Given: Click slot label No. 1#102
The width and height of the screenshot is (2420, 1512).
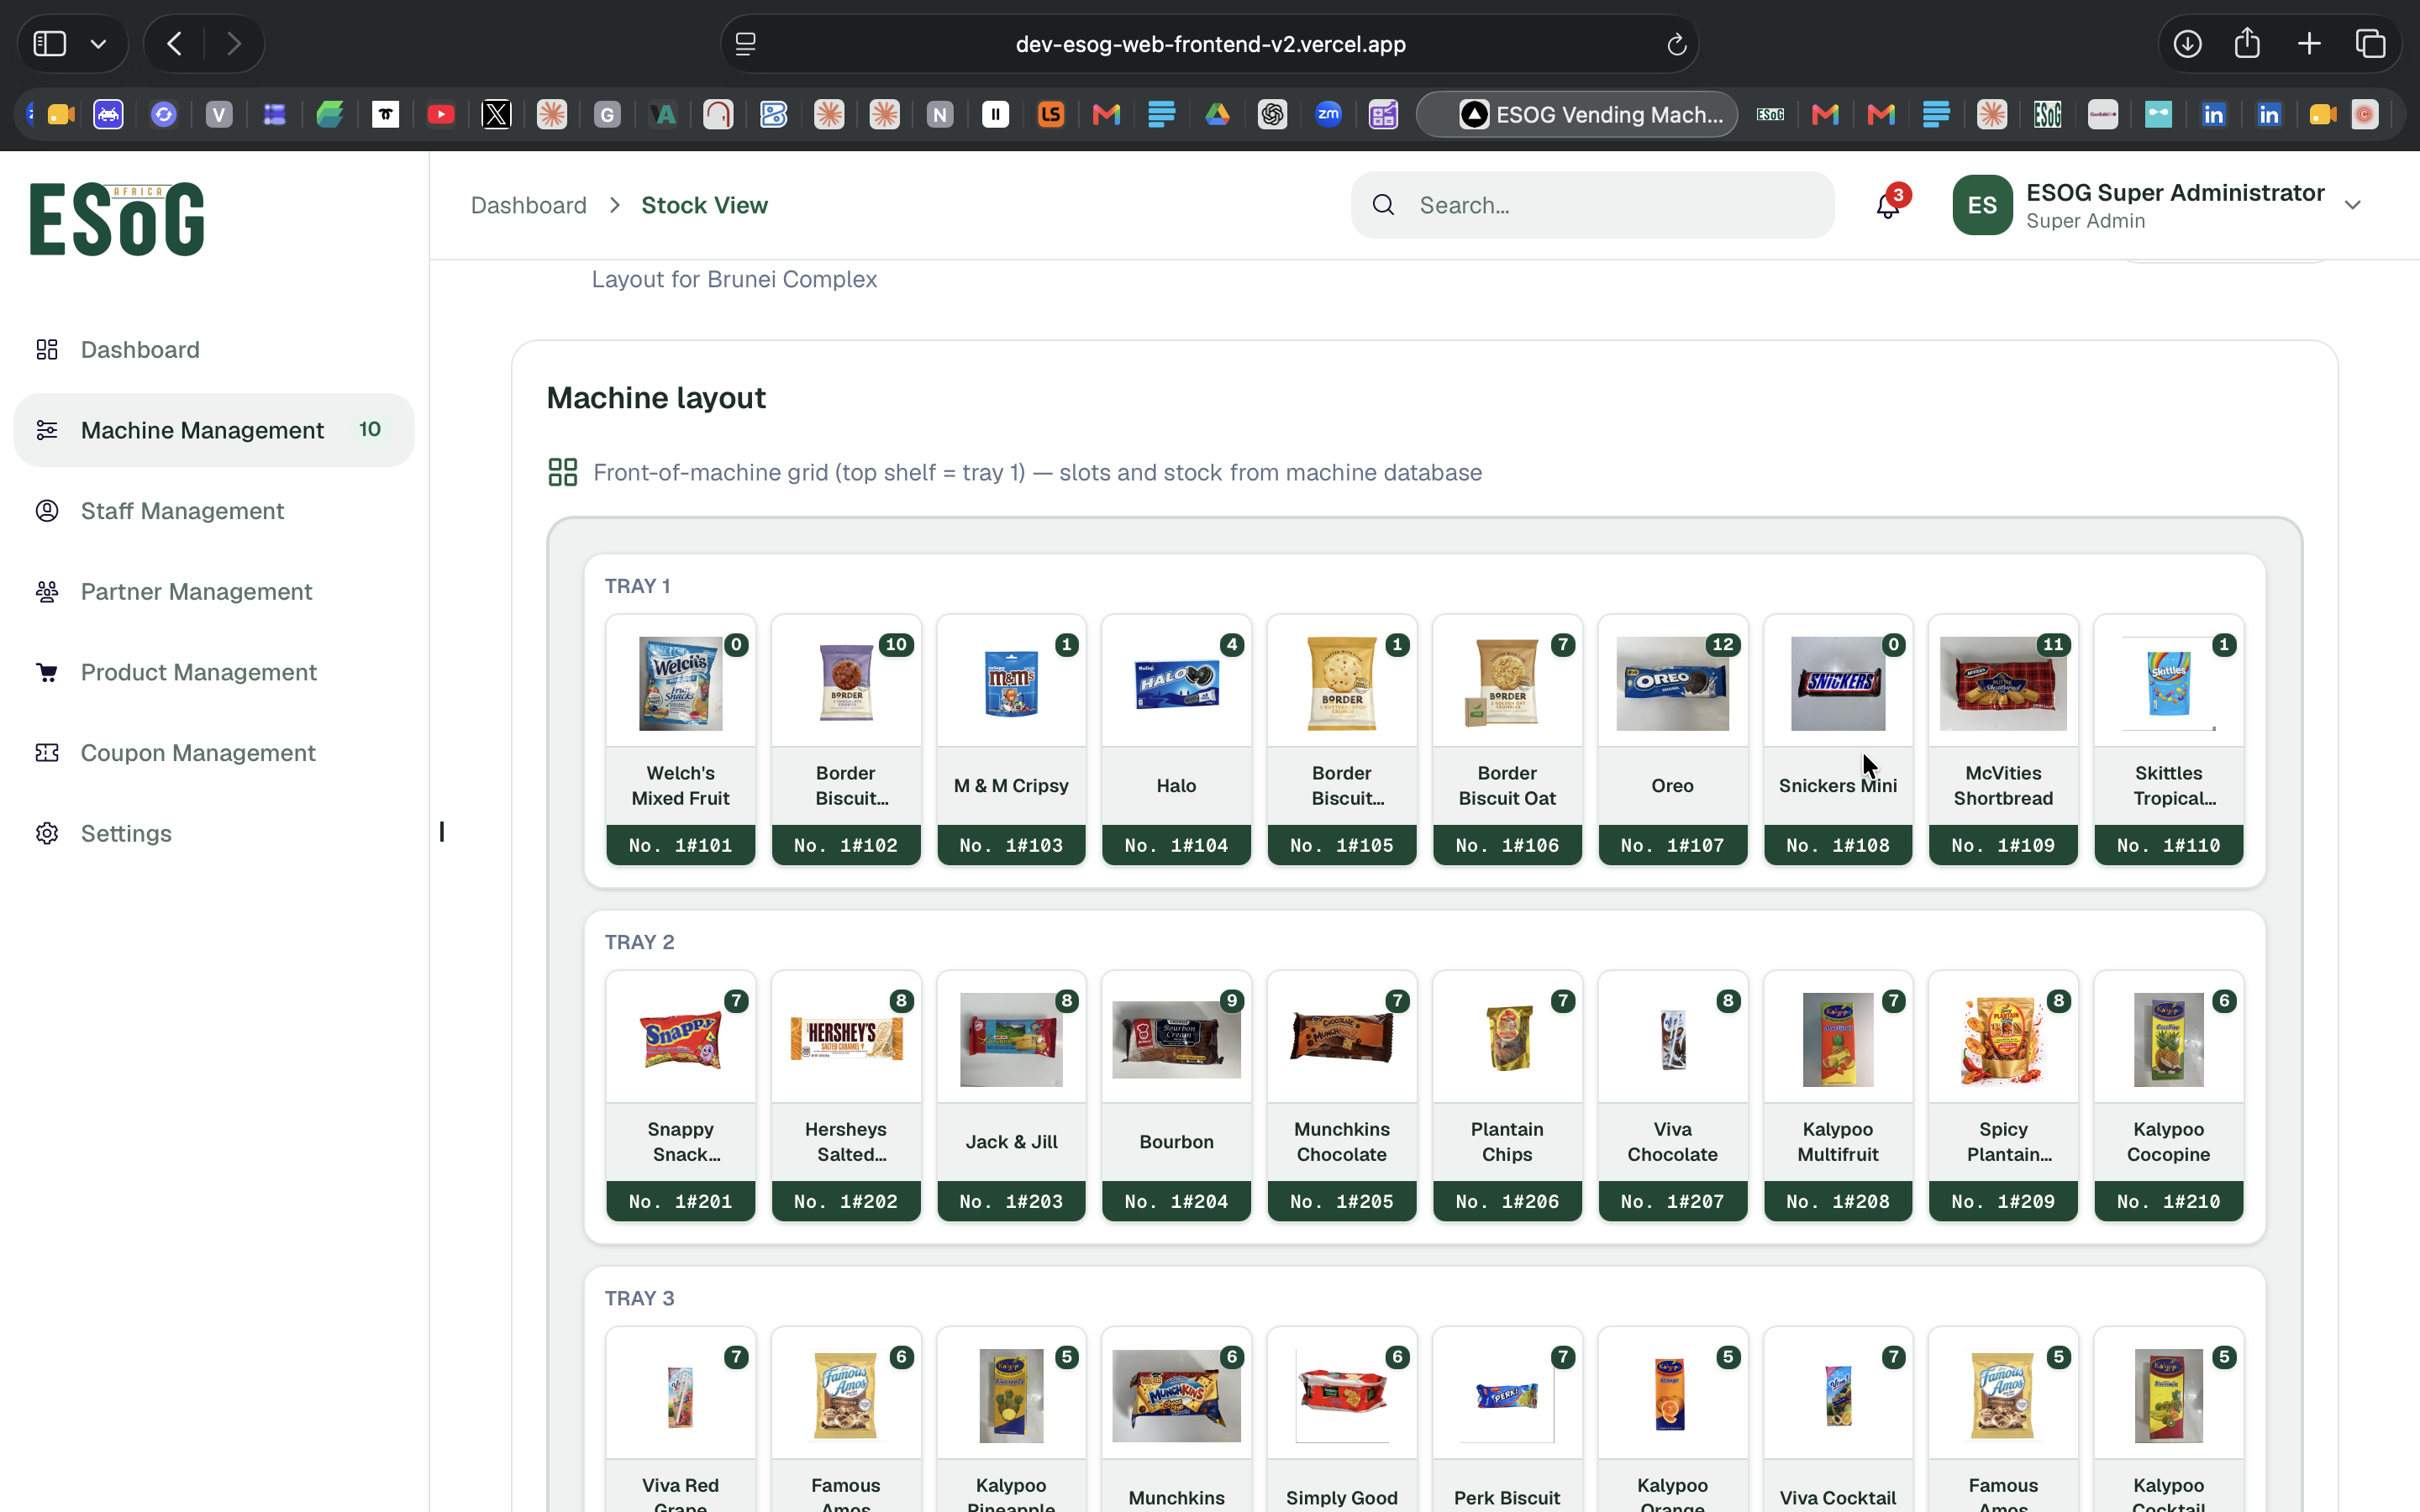Looking at the screenshot, I should tap(846, 845).
